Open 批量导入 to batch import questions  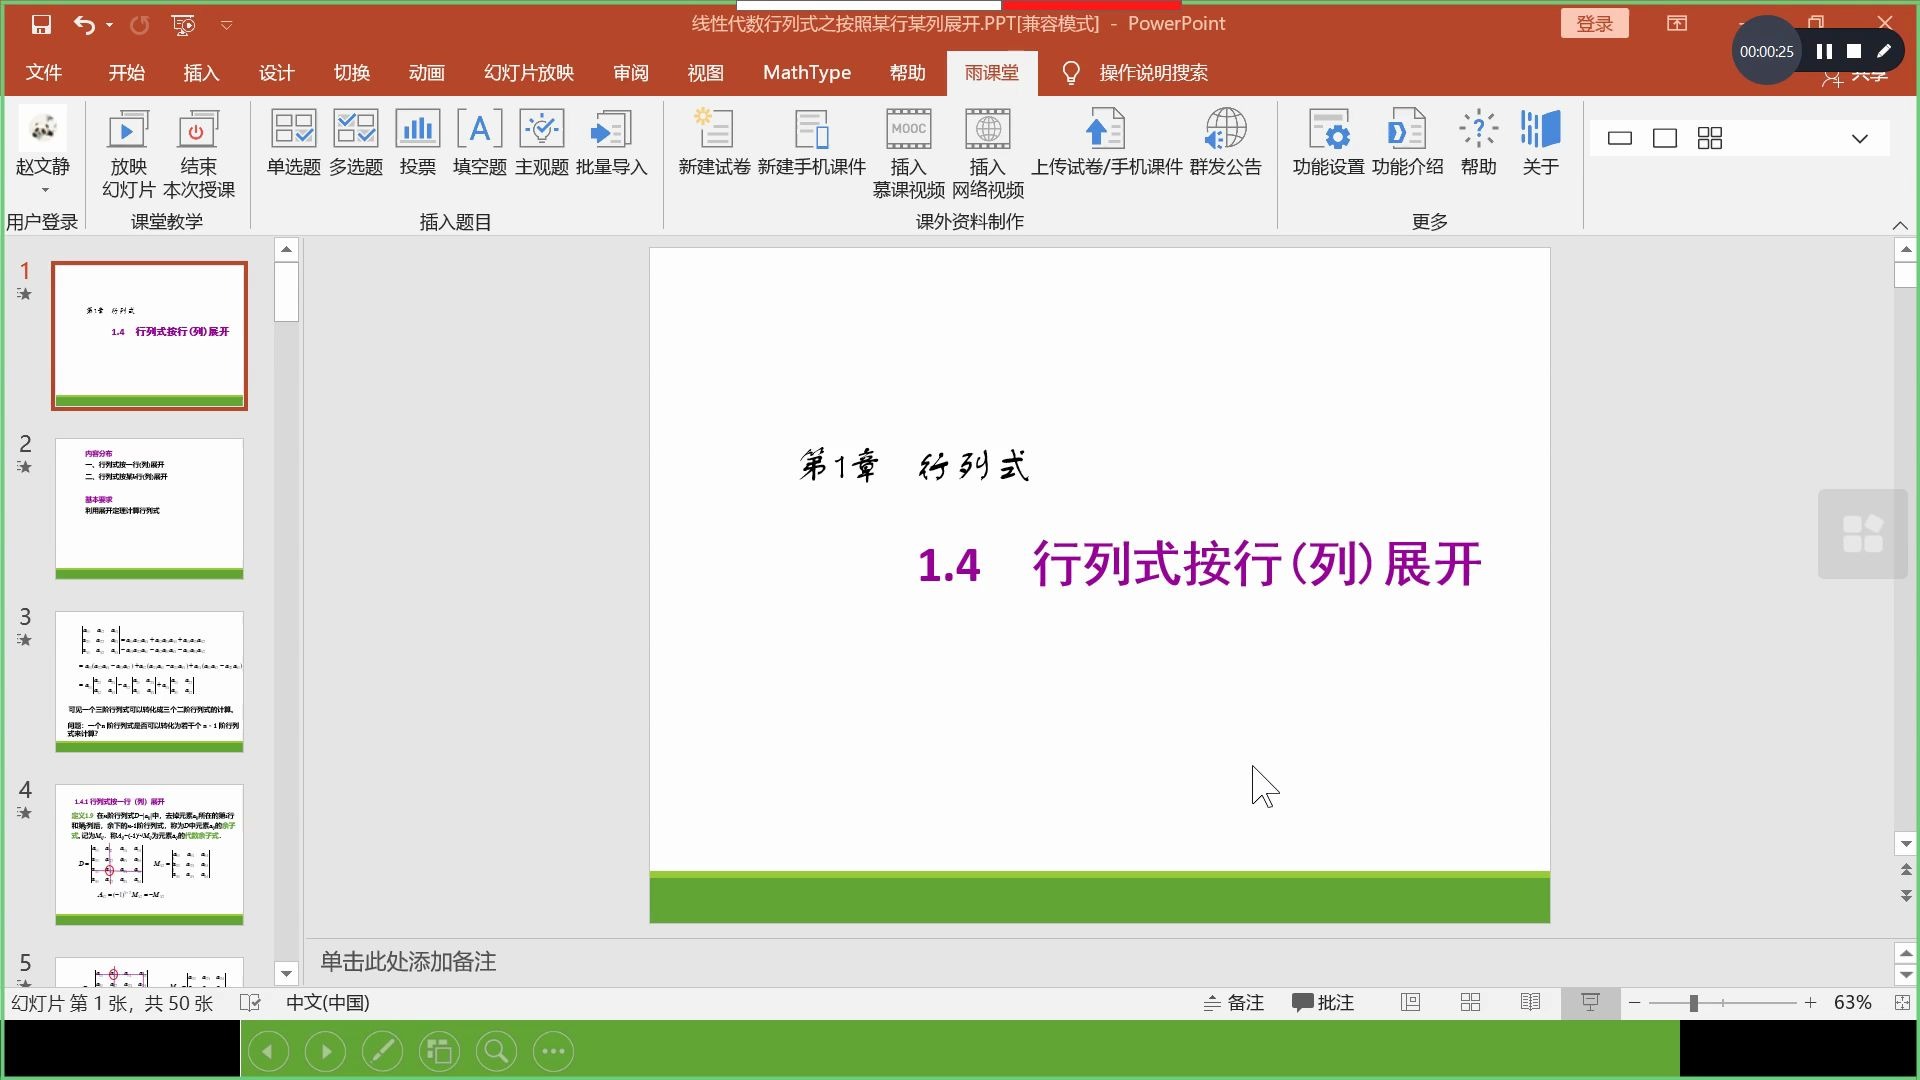612,143
